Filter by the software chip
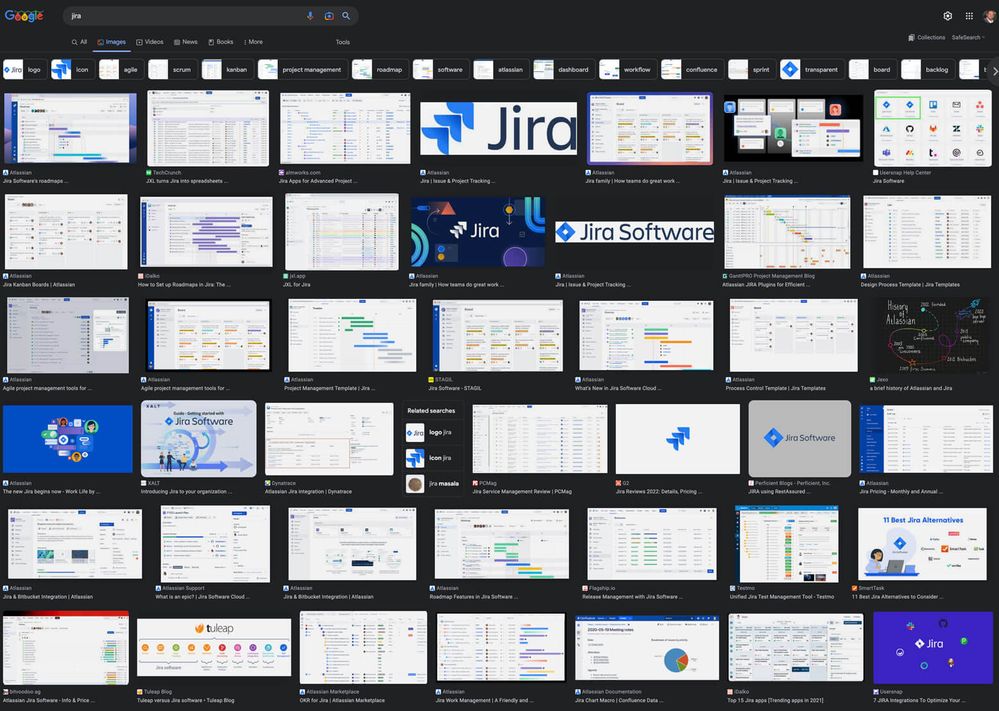Viewport: 999px width, 711px height. coord(440,69)
